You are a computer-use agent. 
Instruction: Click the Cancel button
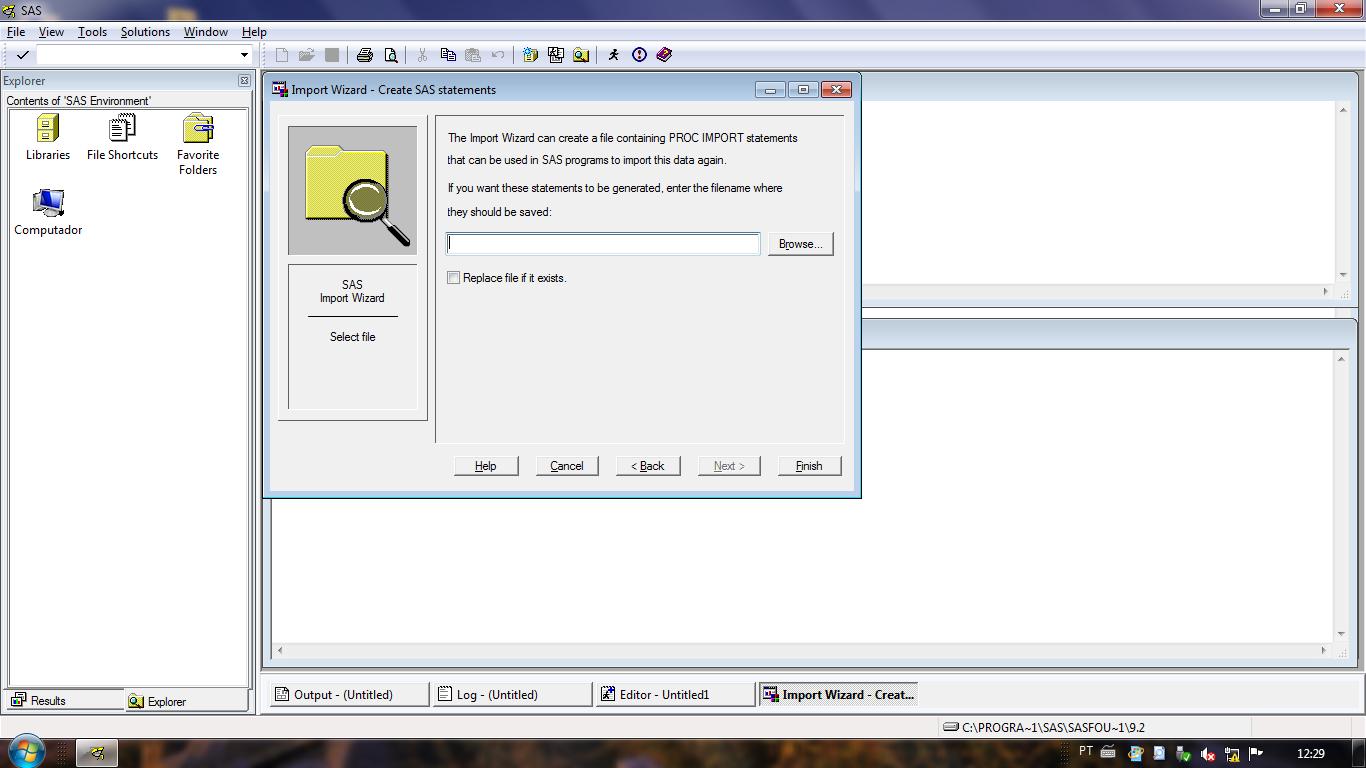click(x=567, y=466)
